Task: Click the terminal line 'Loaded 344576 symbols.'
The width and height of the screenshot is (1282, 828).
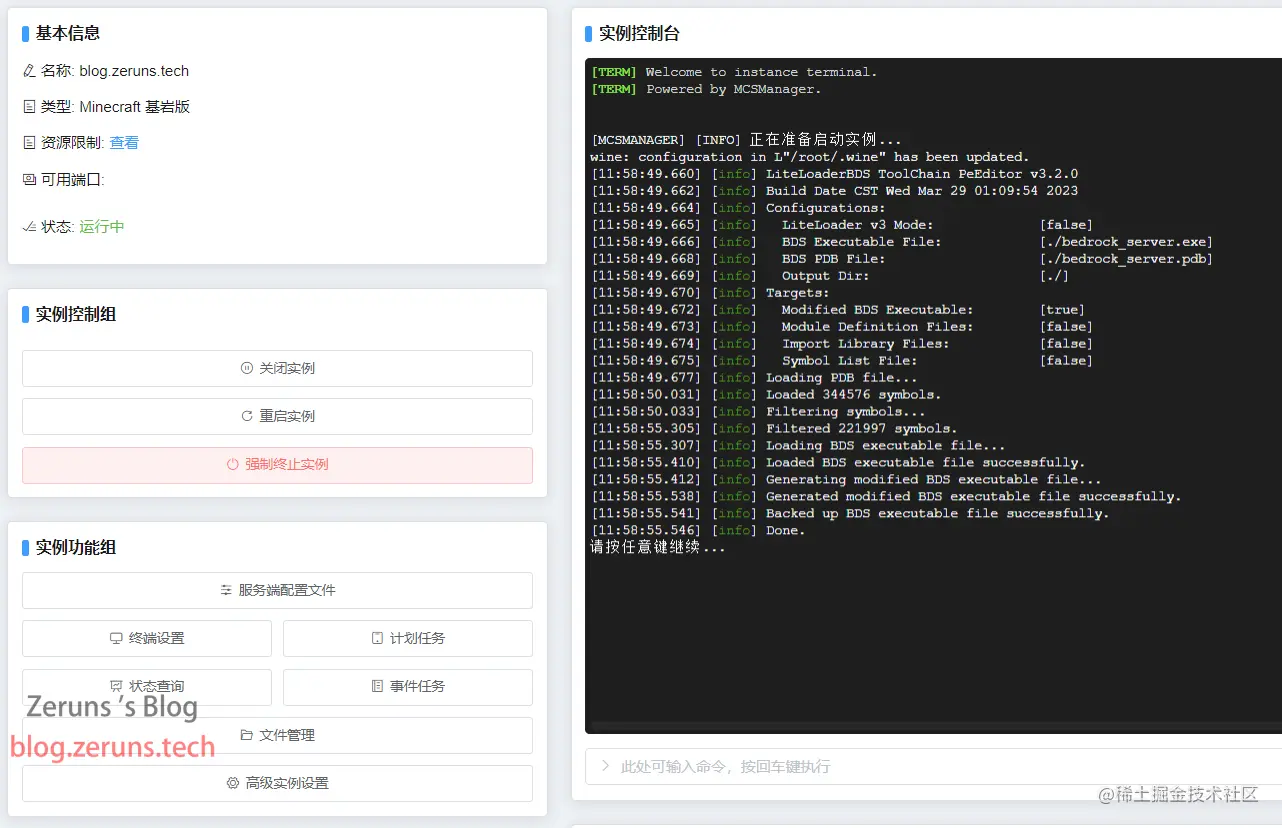Action: [854, 395]
